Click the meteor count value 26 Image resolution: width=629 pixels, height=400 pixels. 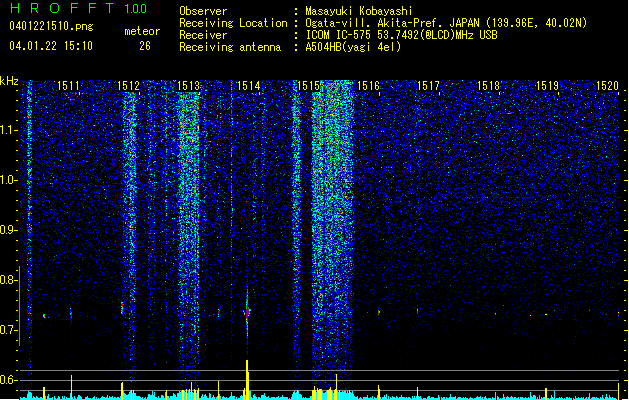pyautogui.click(x=145, y=46)
